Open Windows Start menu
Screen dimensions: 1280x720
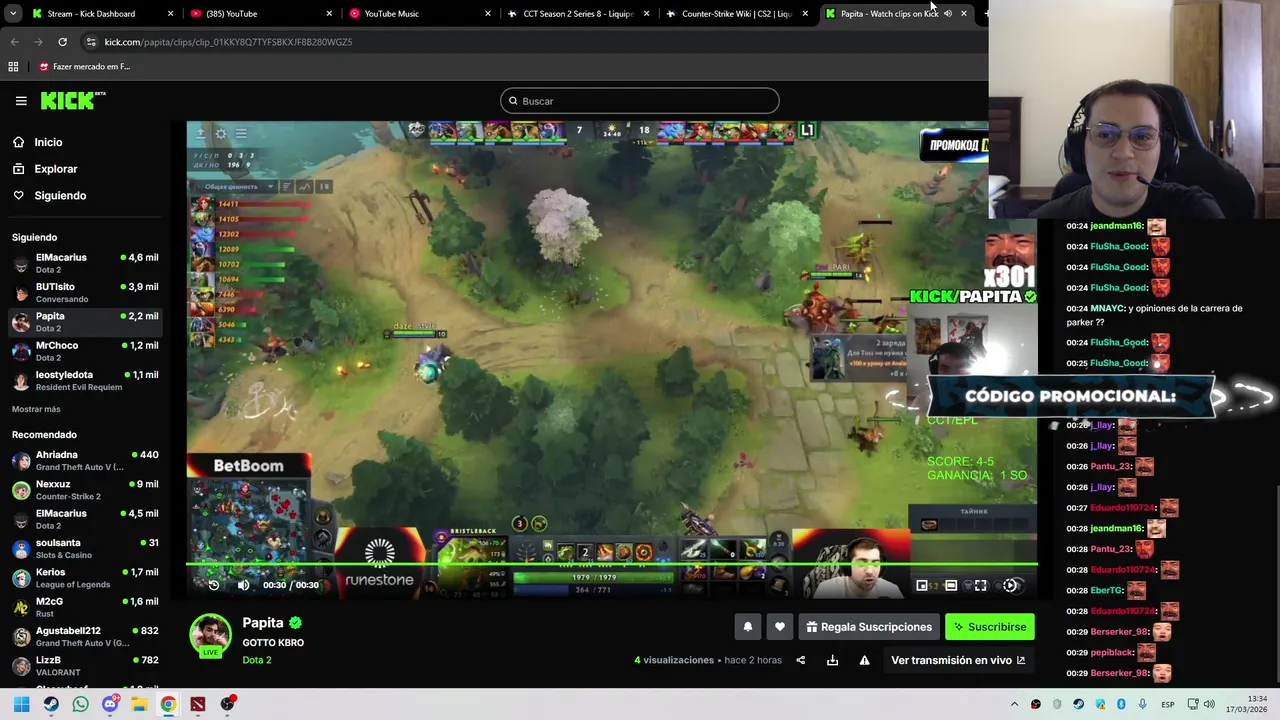point(21,704)
